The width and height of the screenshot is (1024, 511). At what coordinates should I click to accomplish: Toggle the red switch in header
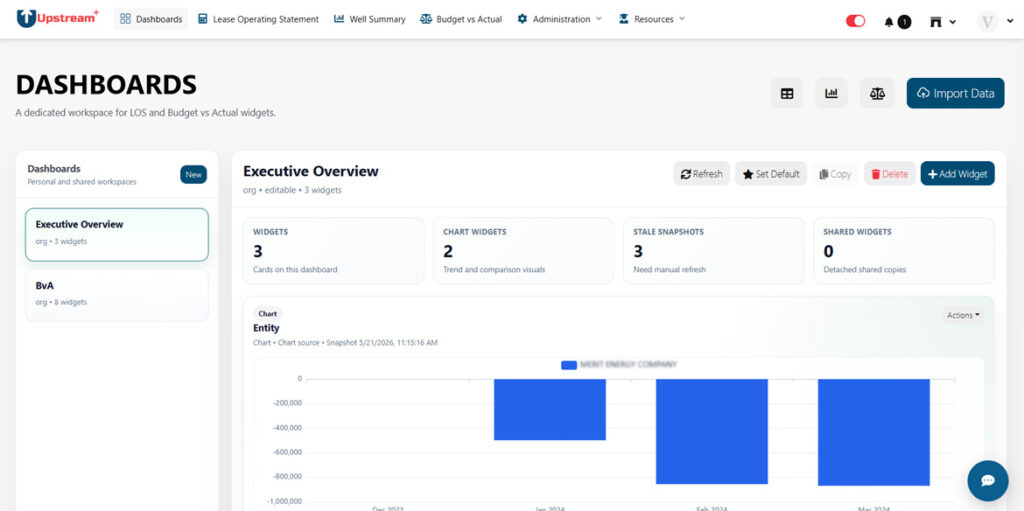(855, 21)
